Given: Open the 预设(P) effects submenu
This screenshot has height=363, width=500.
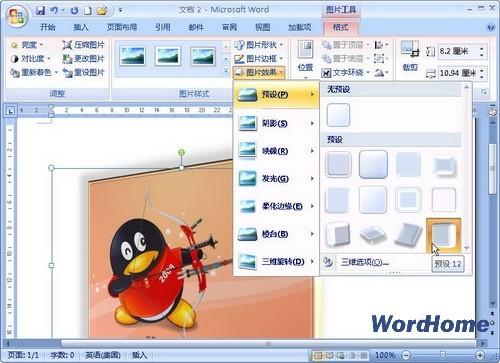Looking at the screenshot, I should pyautogui.click(x=276, y=95).
